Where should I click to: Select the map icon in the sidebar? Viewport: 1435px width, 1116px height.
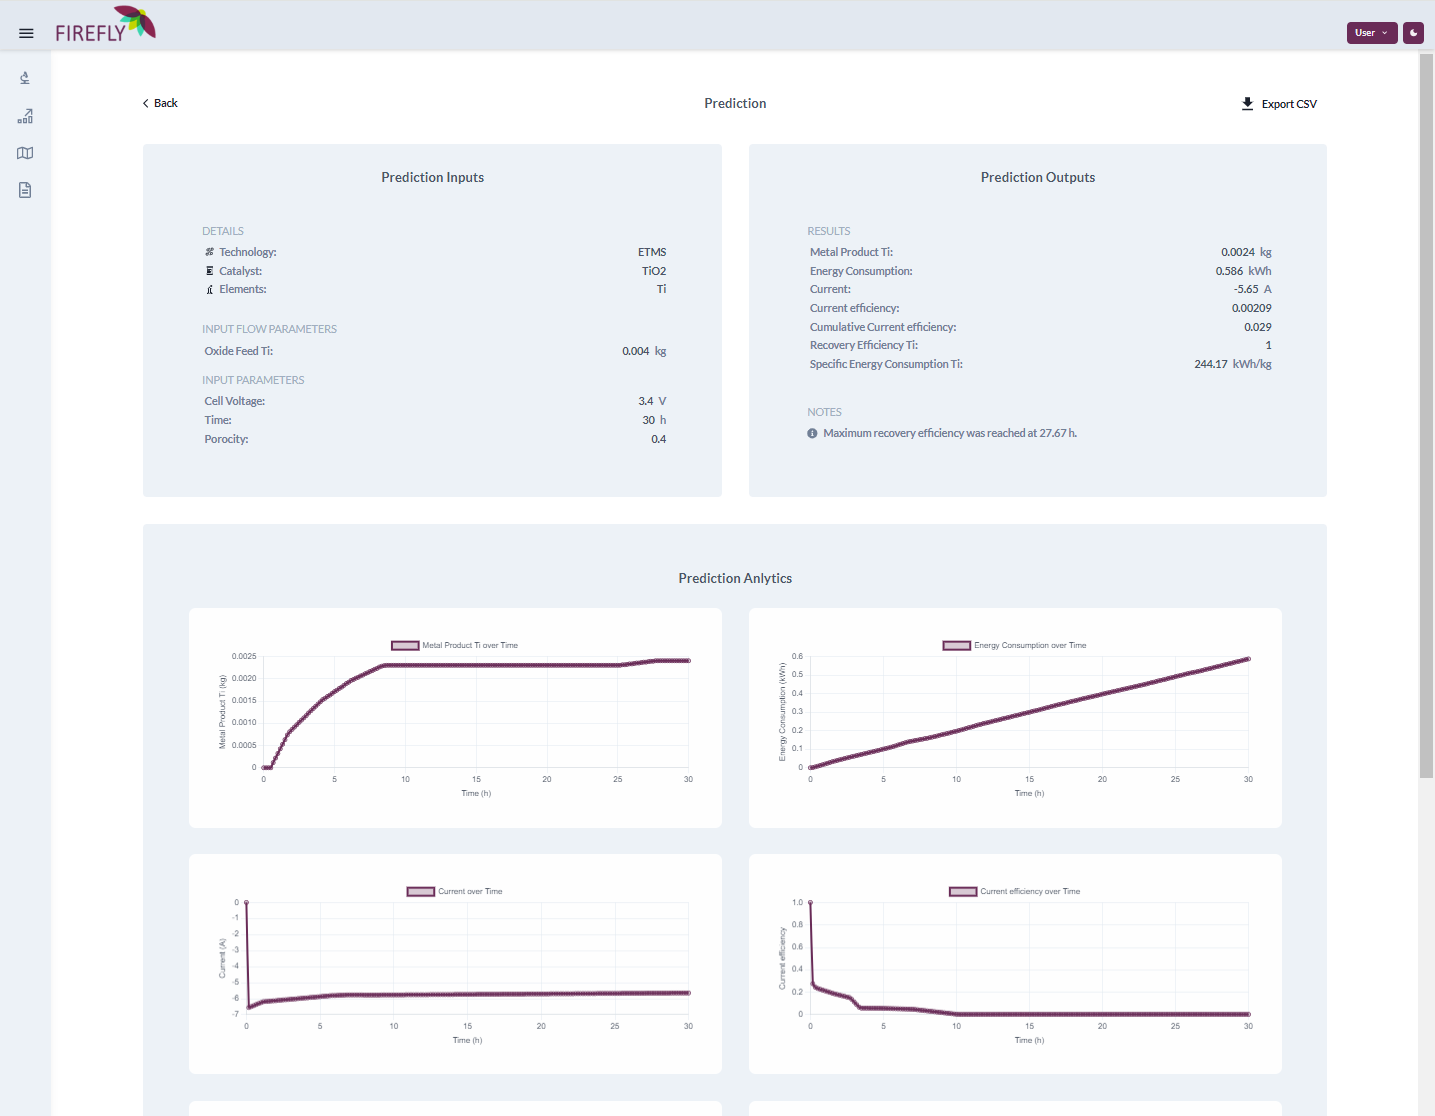[x=25, y=153]
